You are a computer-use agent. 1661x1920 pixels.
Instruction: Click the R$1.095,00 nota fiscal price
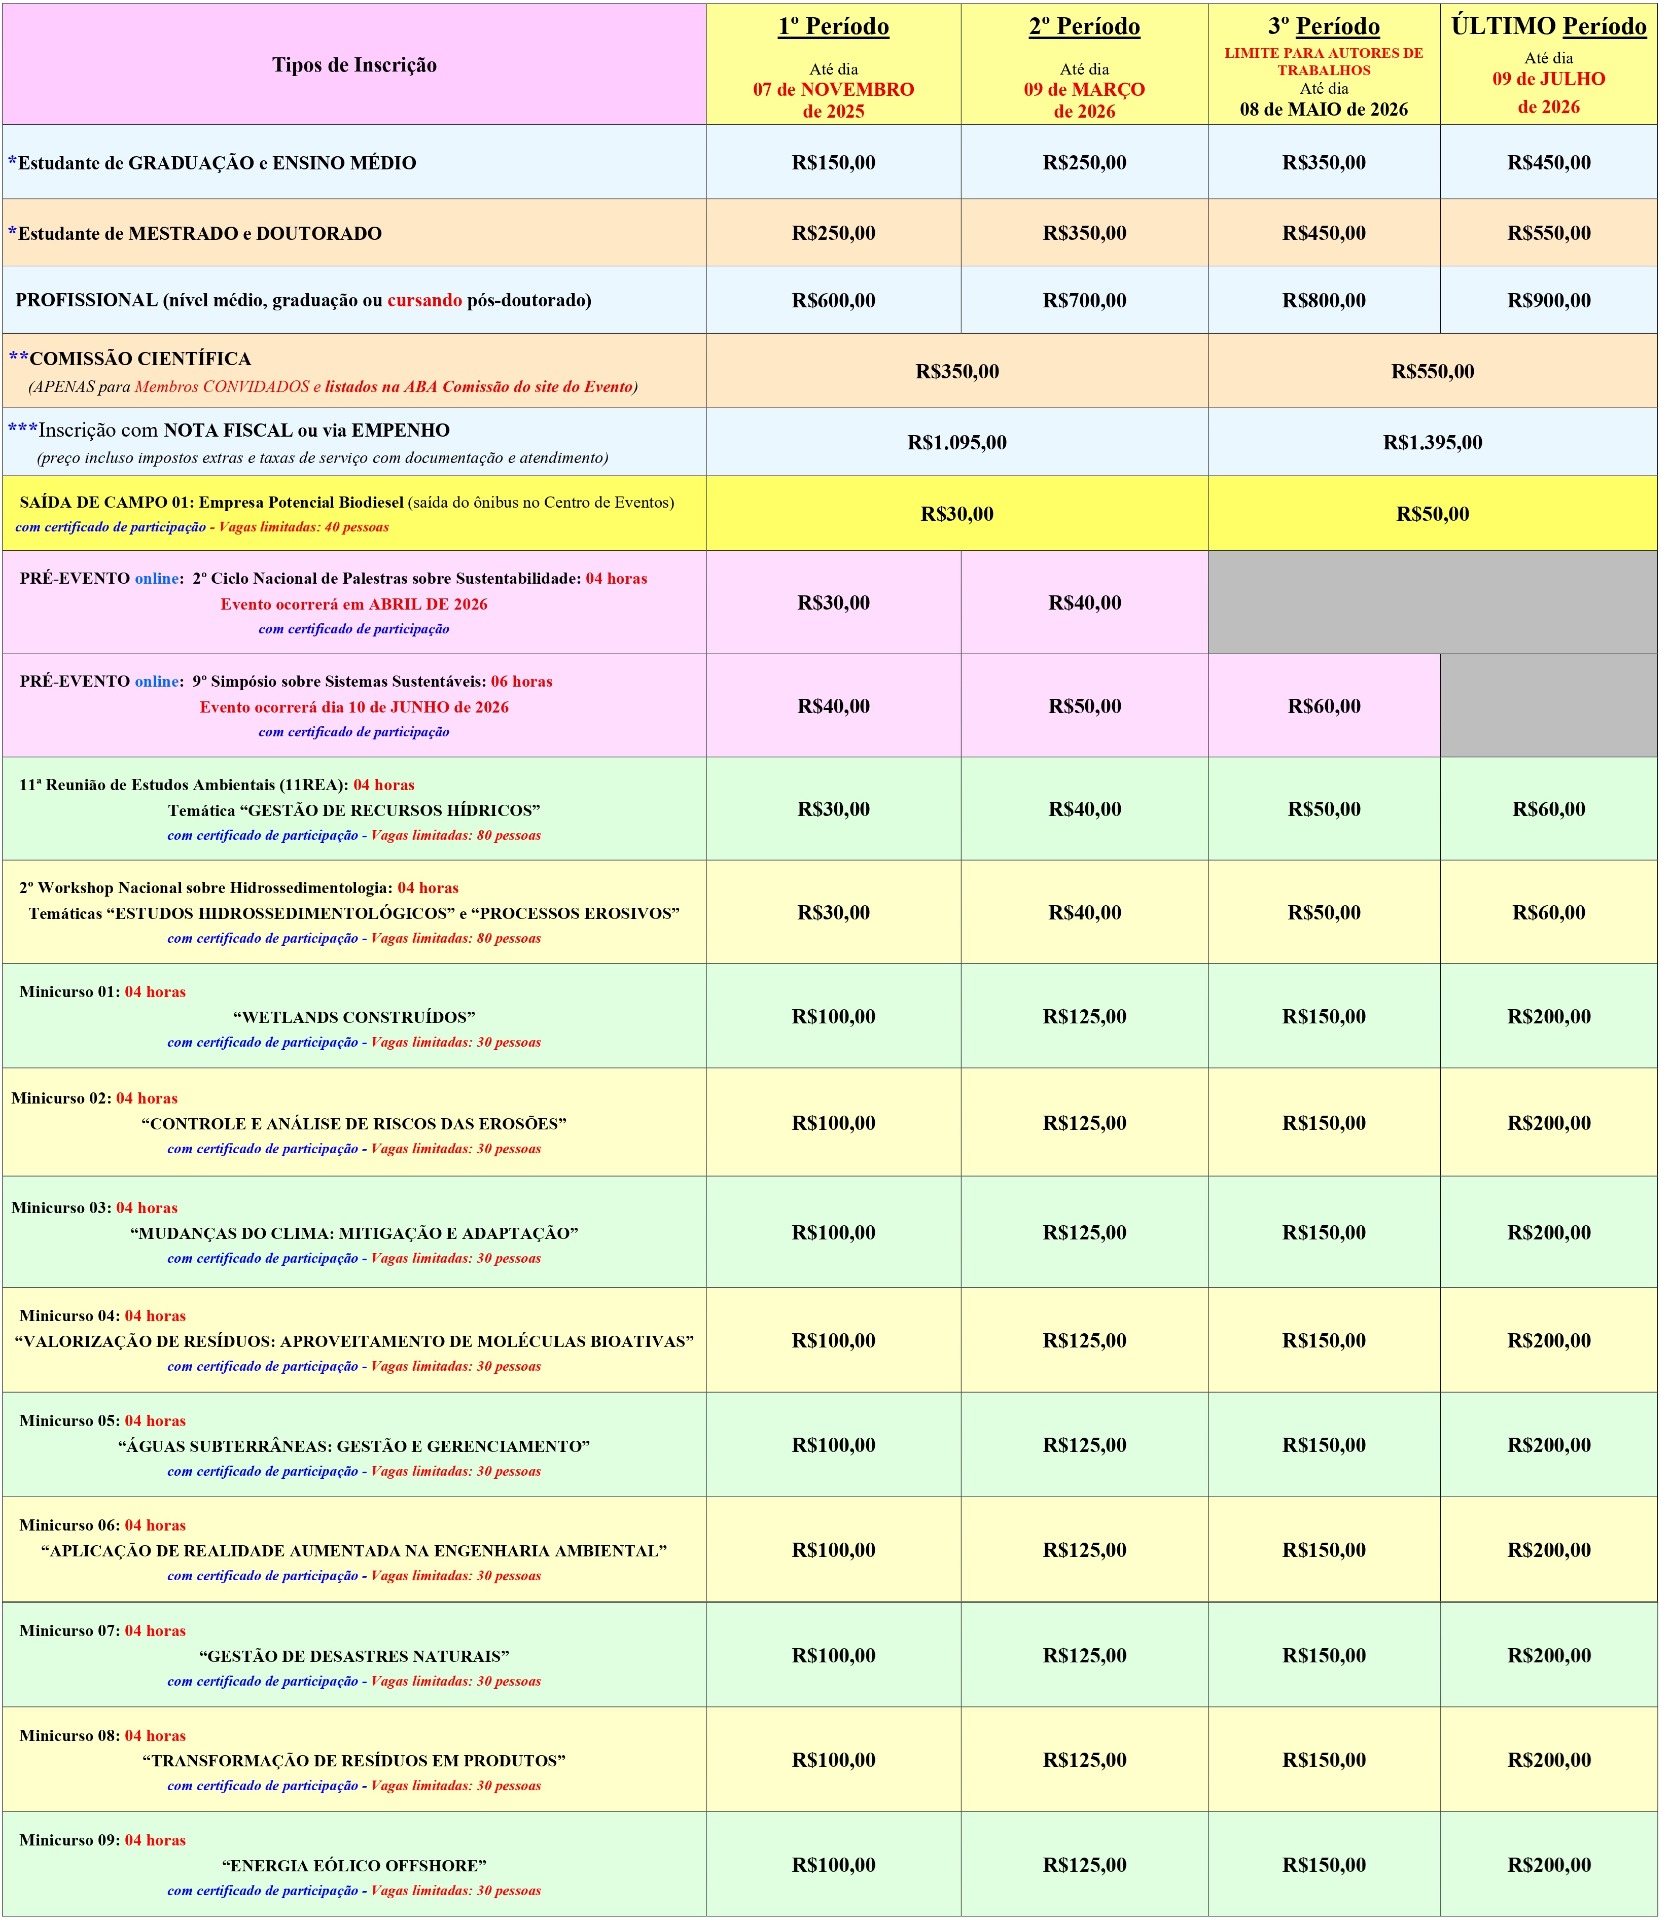(957, 442)
